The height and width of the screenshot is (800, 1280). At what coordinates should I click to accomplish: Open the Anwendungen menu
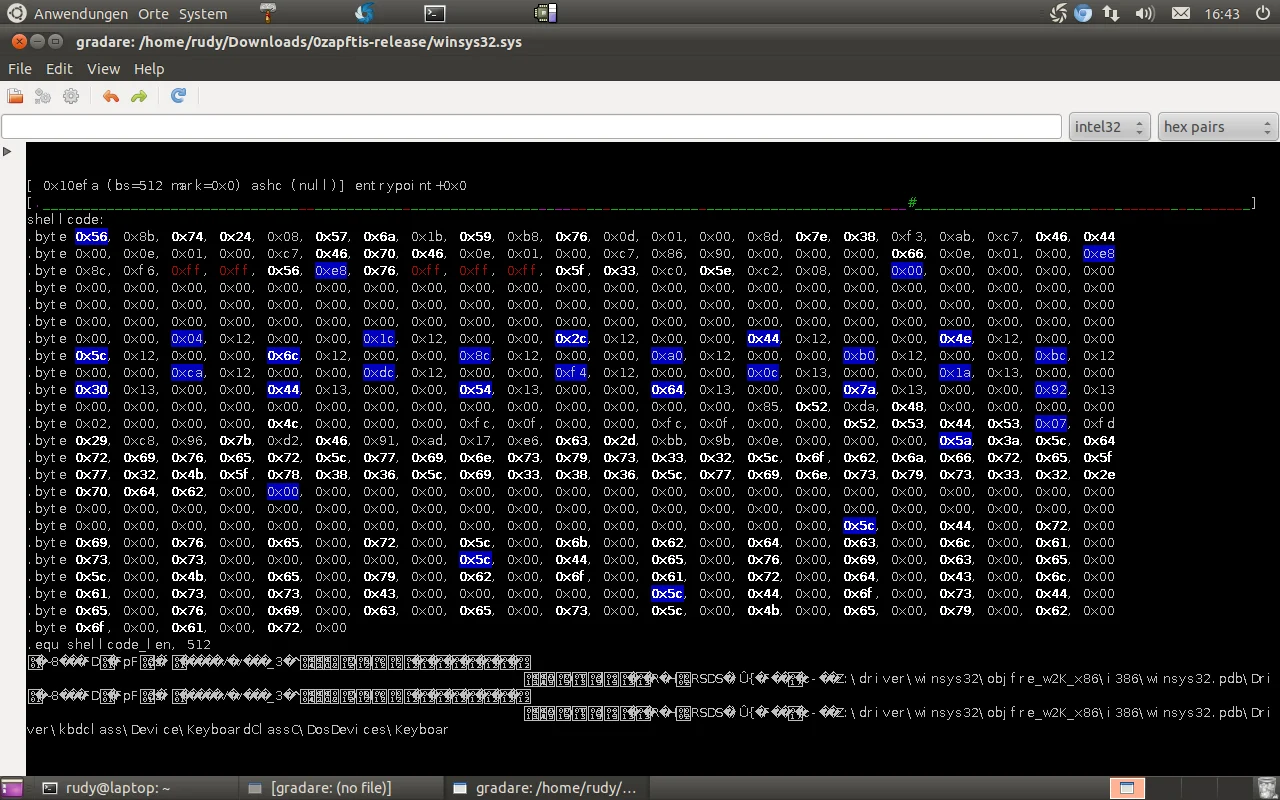[x=81, y=14]
